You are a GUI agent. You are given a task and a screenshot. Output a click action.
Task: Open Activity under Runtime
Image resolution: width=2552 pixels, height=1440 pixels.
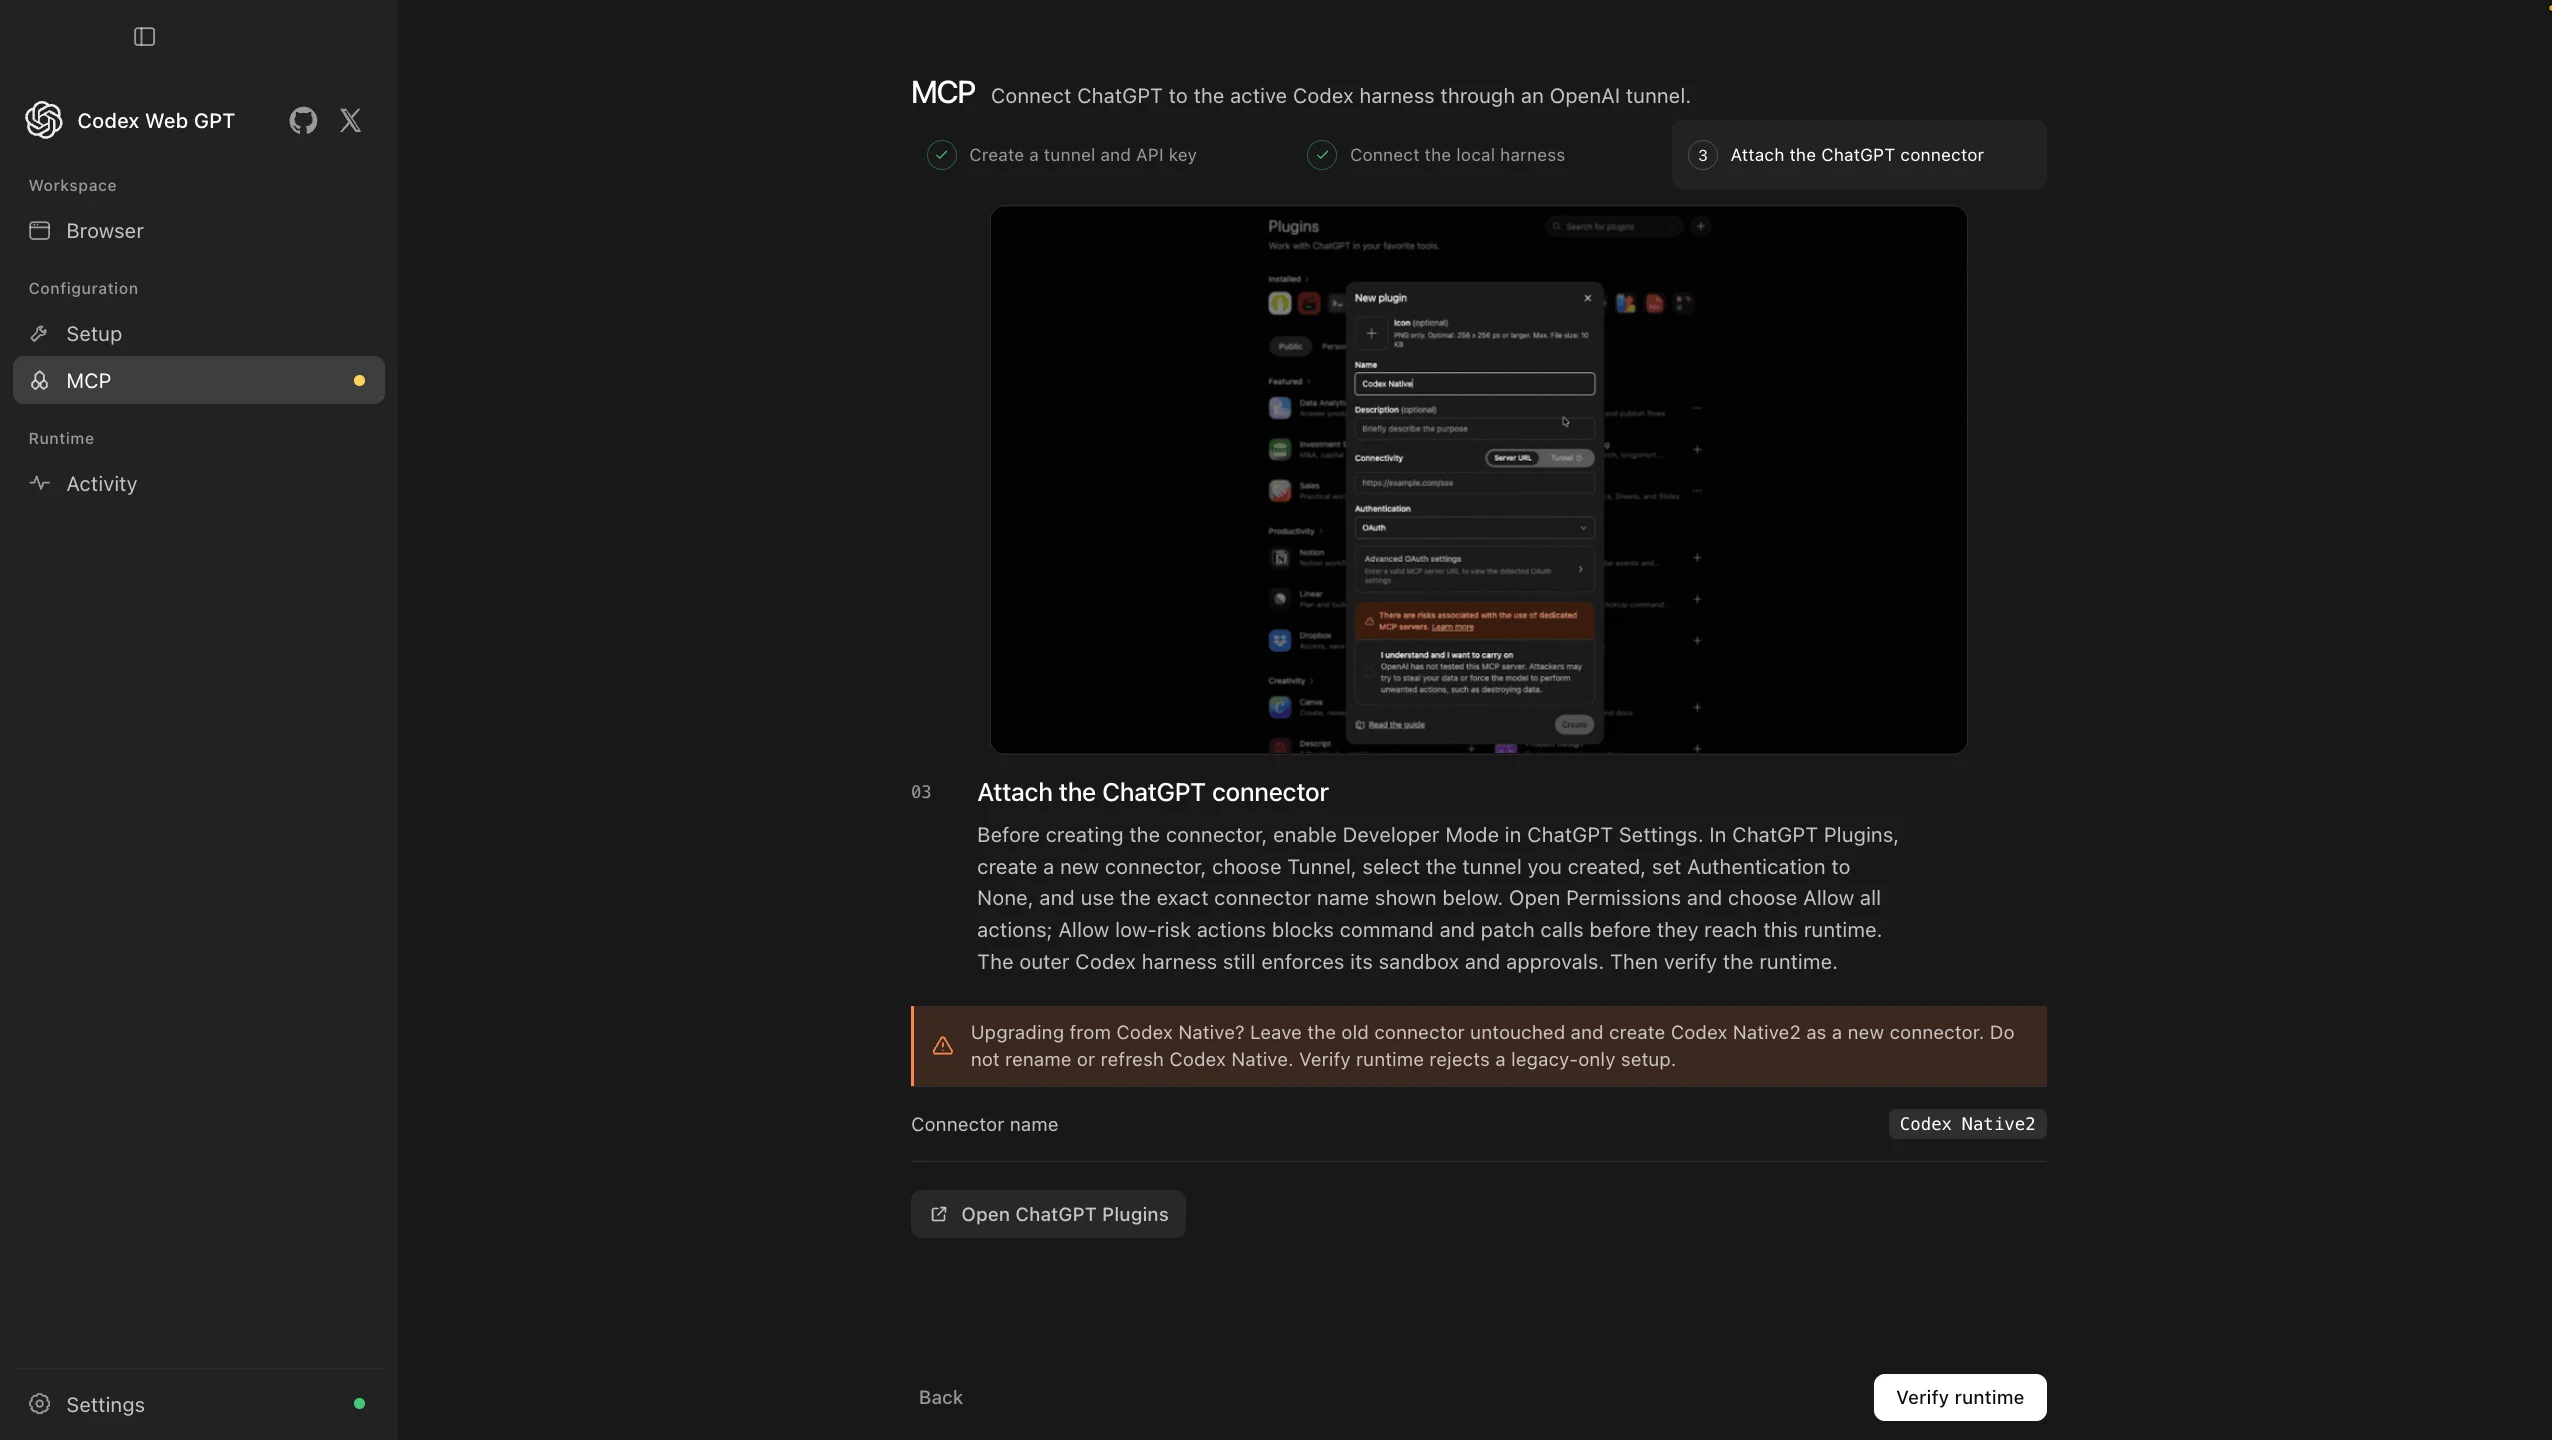[199, 484]
